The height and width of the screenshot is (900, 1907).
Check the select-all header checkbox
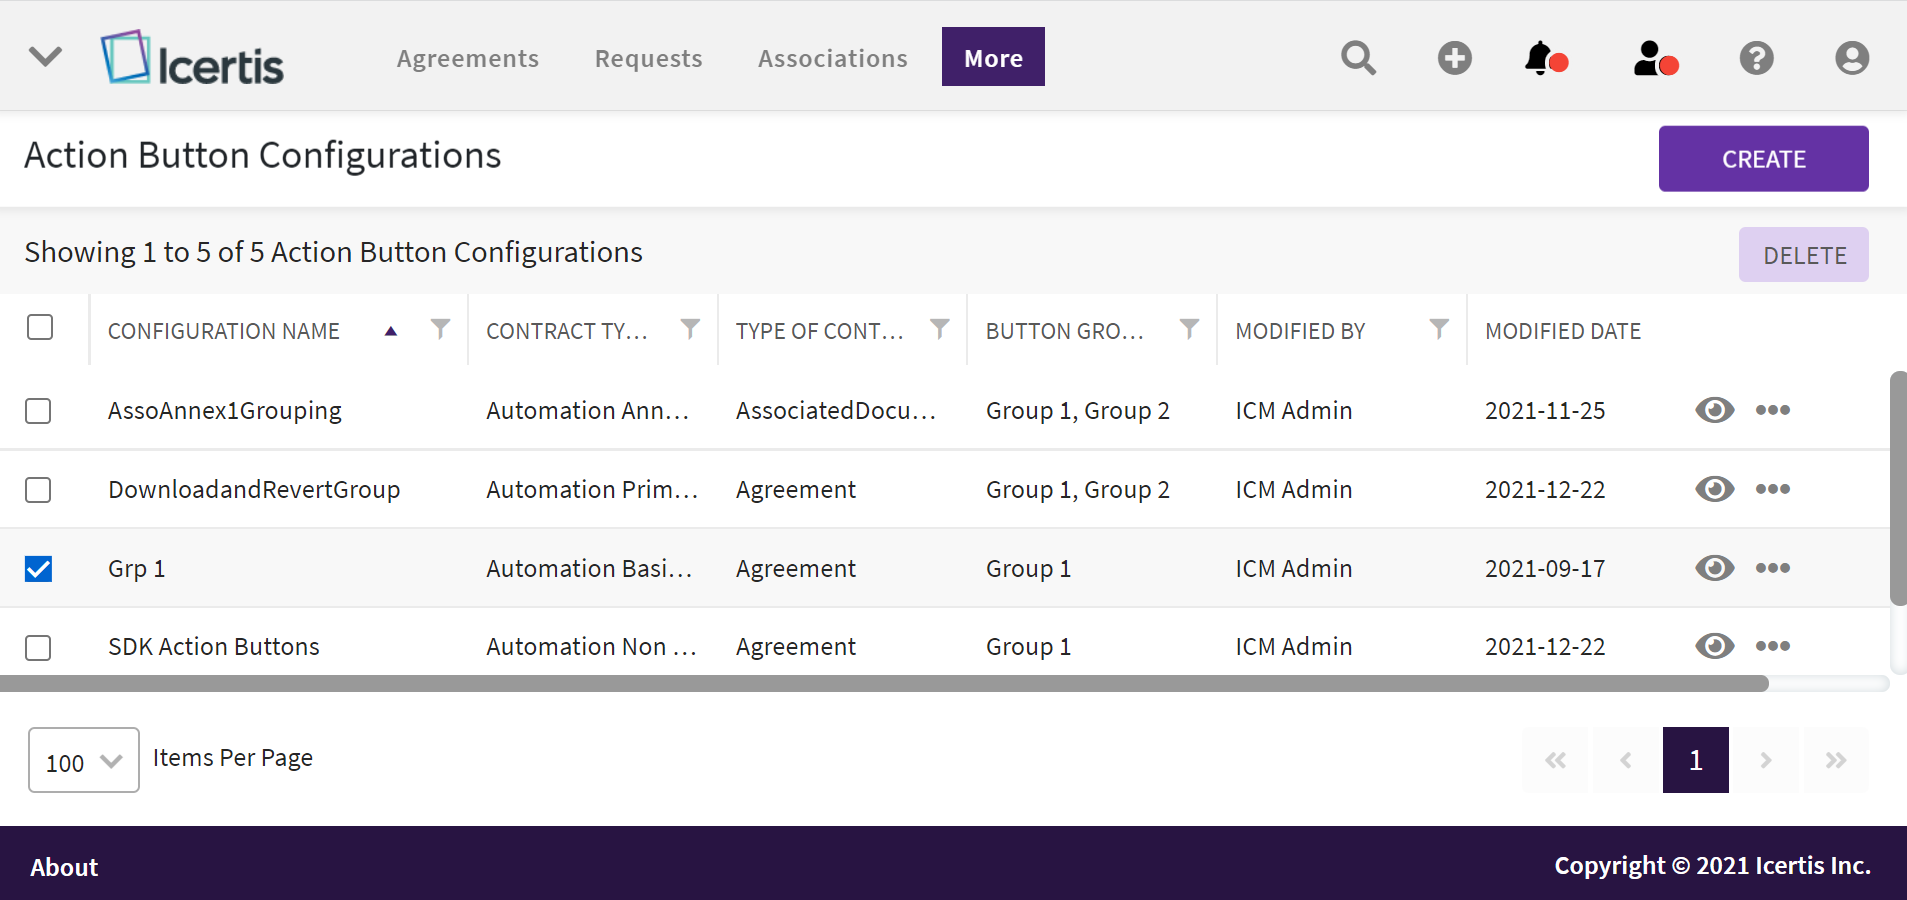[x=40, y=327]
